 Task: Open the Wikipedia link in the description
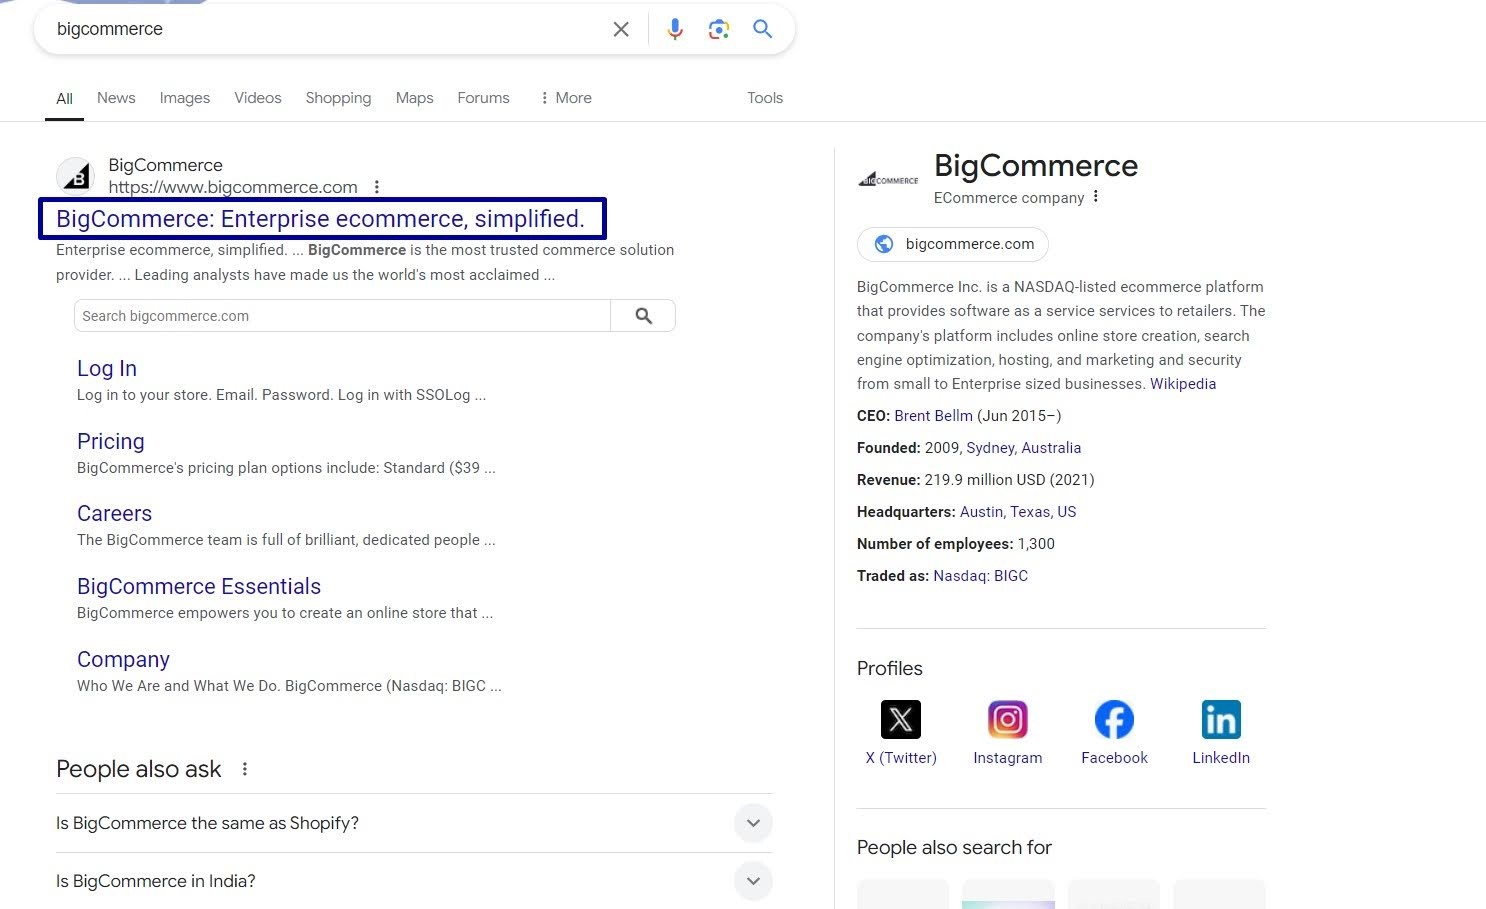tap(1183, 384)
